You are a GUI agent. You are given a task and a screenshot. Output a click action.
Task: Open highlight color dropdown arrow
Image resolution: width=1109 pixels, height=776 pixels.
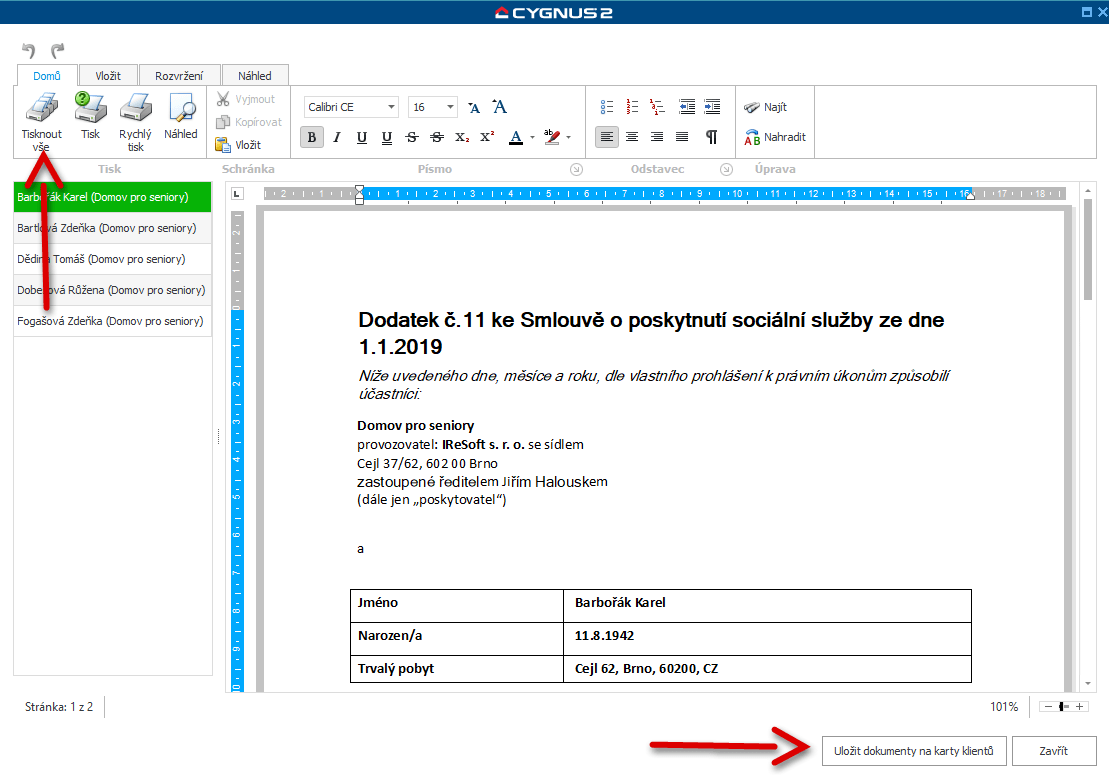point(569,137)
